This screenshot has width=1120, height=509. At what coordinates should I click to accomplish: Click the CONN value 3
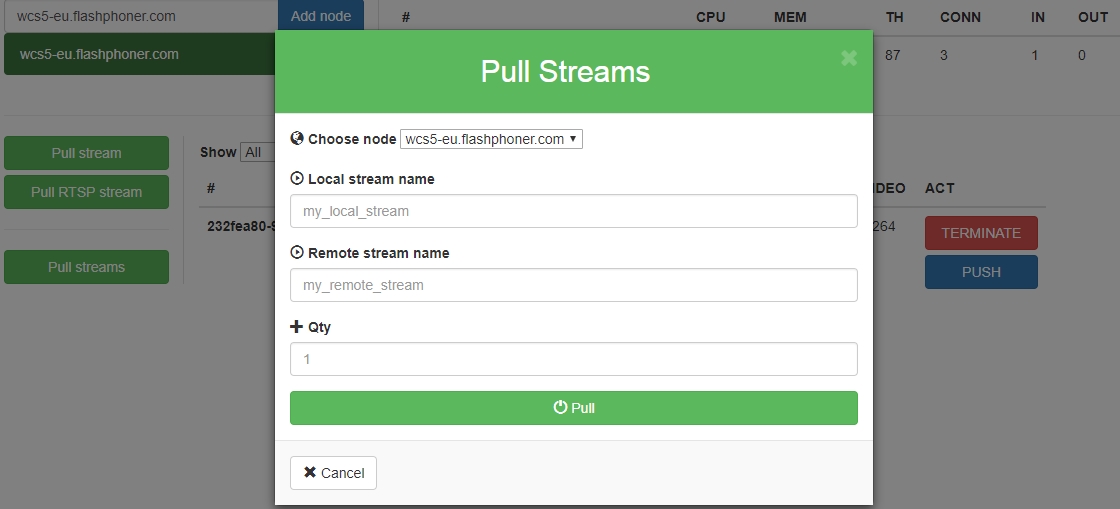[x=944, y=55]
